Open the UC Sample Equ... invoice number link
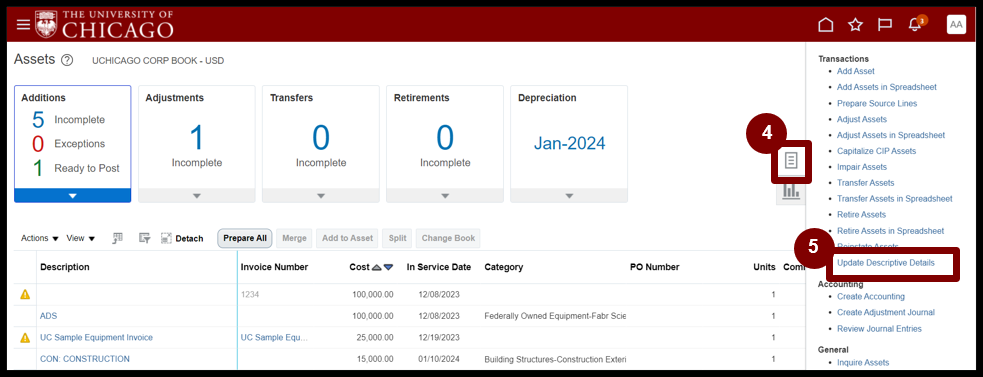The image size is (983, 377). pyautogui.click(x=275, y=337)
